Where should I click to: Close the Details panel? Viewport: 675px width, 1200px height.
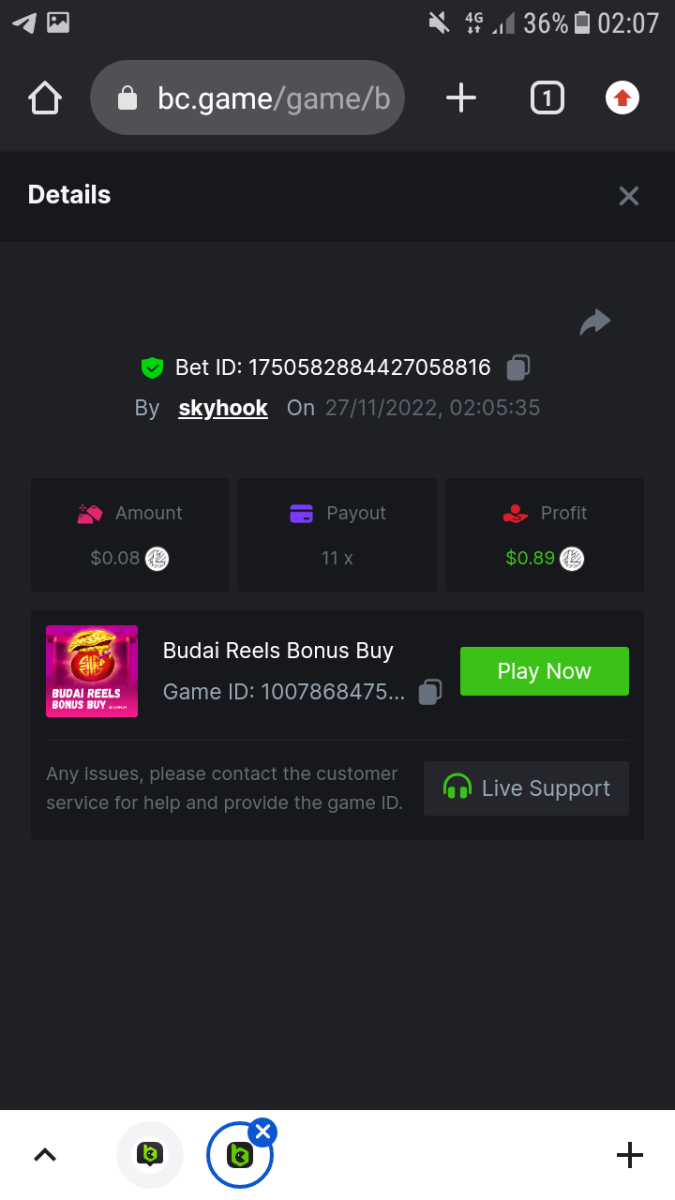(x=628, y=196)
